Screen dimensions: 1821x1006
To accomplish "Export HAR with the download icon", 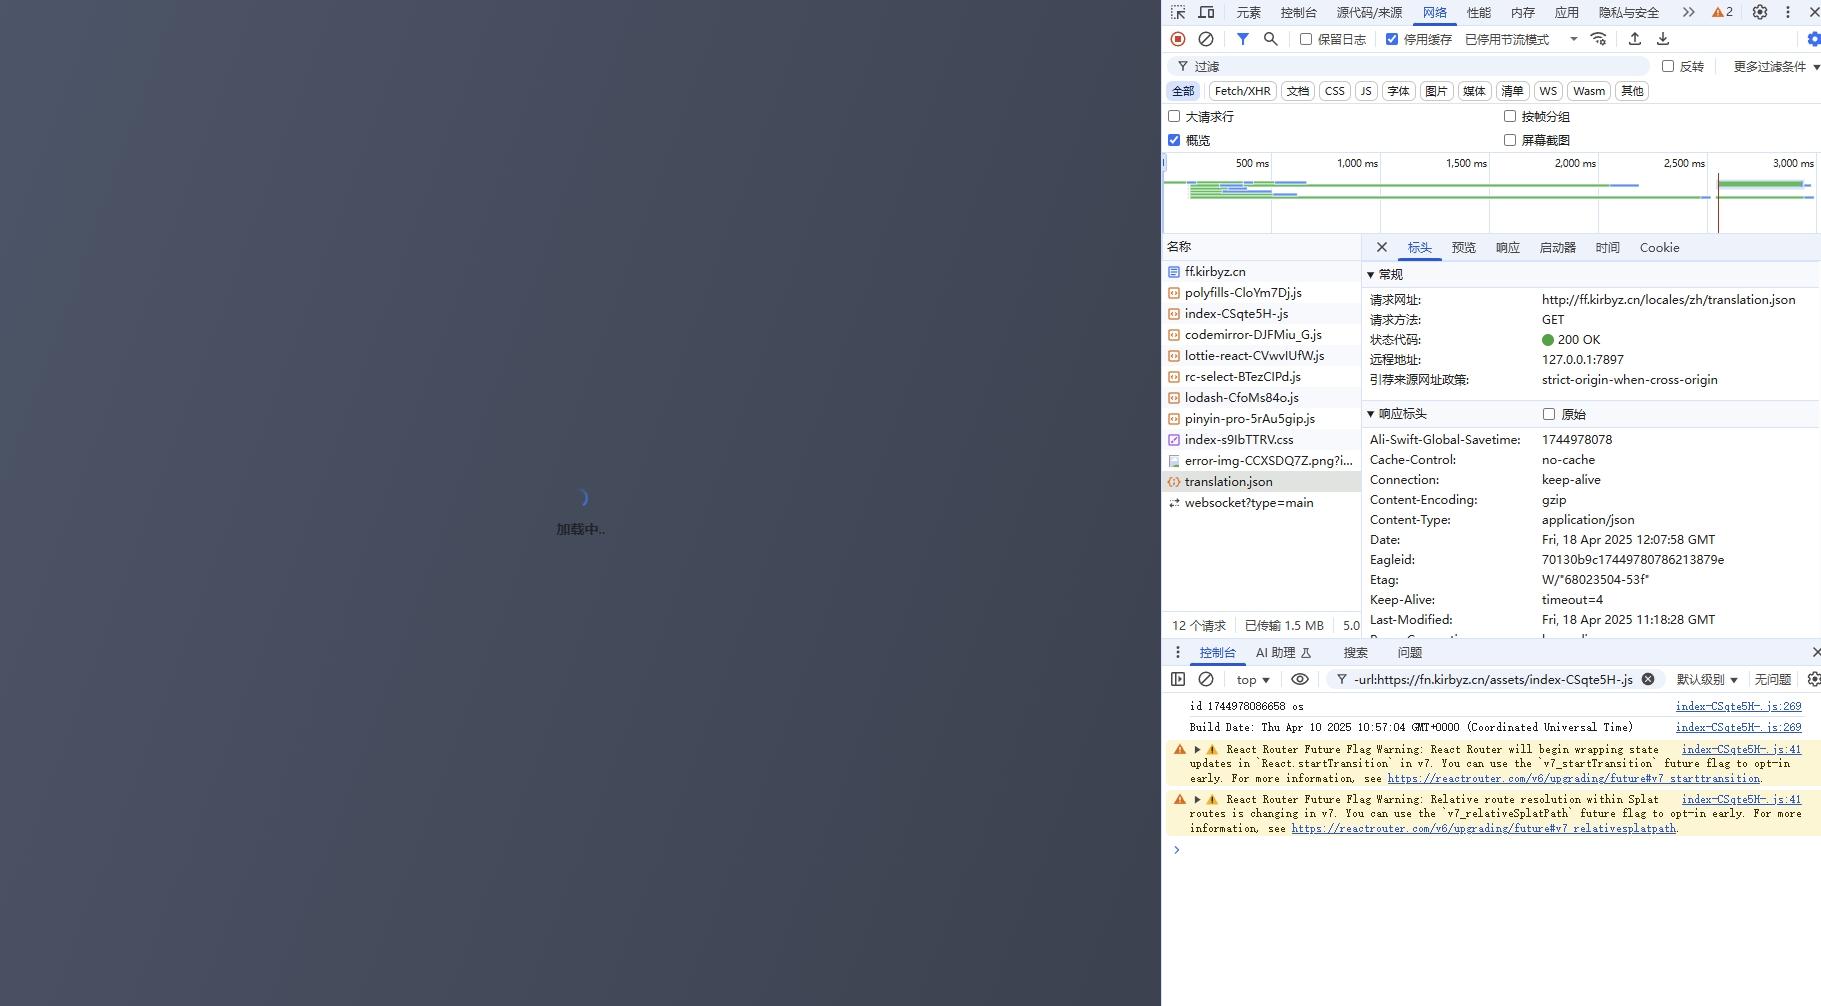I will pos(1663,39).
